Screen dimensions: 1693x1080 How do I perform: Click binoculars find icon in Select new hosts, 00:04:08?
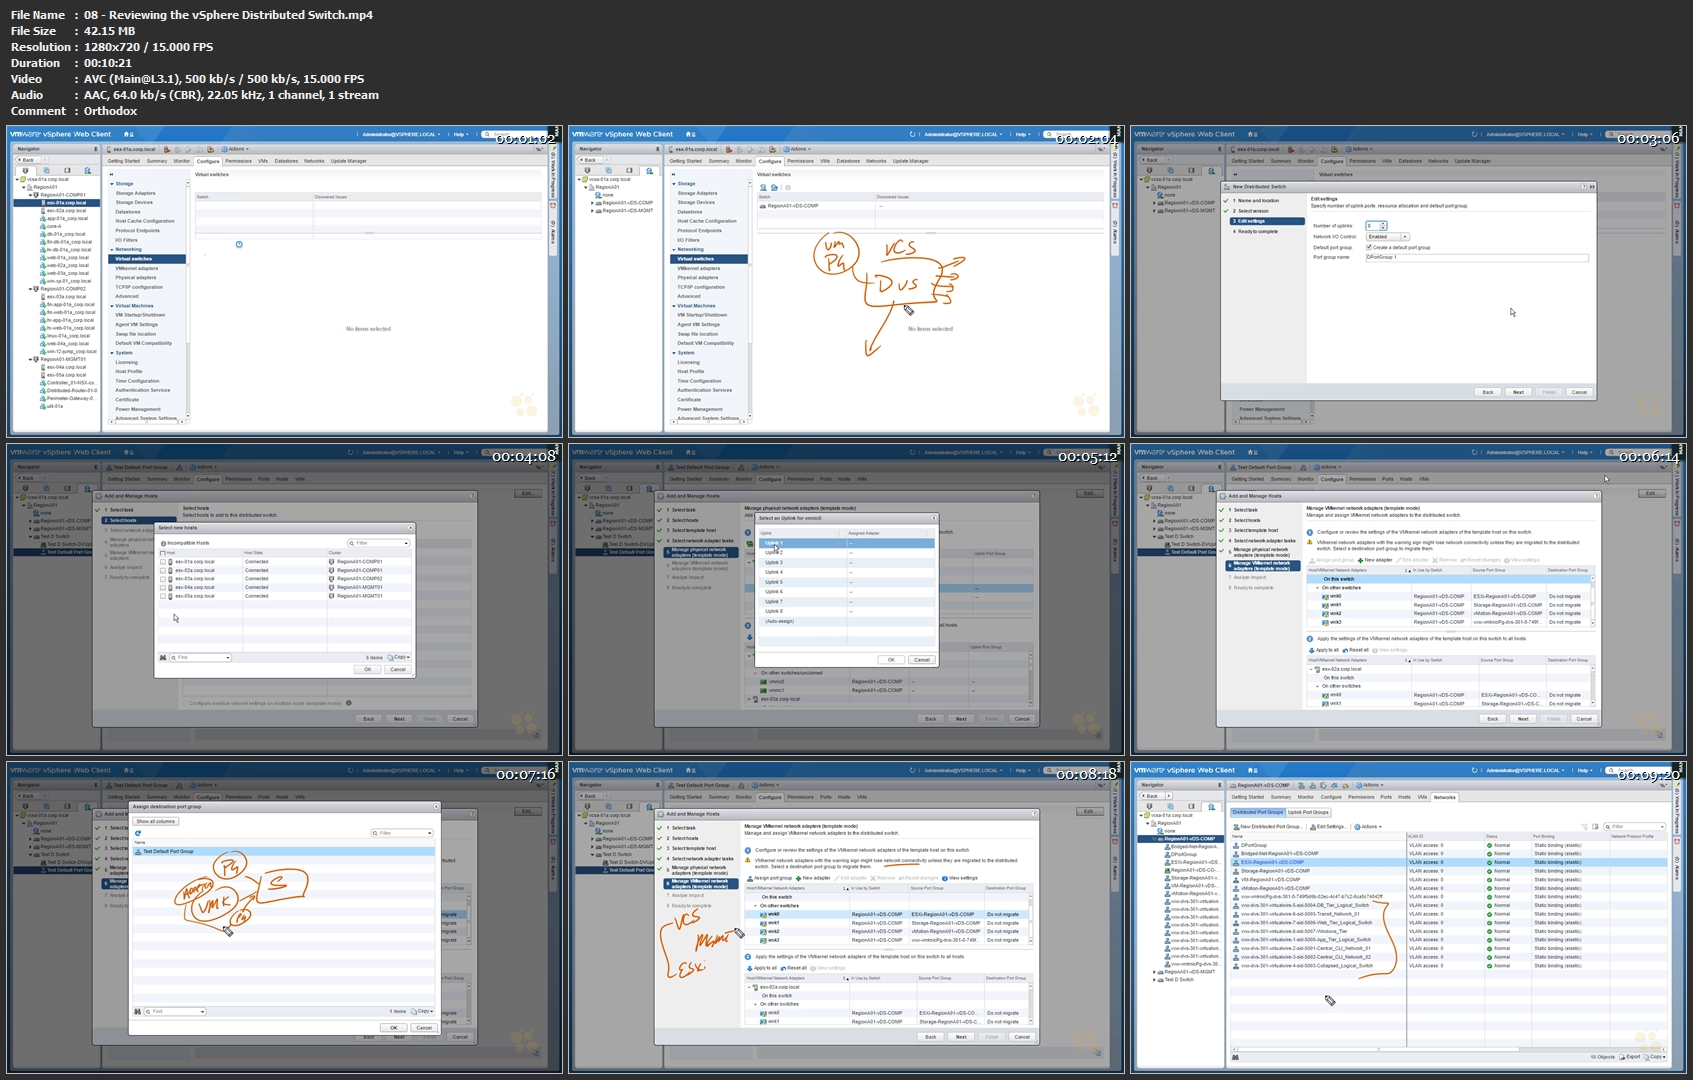coord(164,657)
